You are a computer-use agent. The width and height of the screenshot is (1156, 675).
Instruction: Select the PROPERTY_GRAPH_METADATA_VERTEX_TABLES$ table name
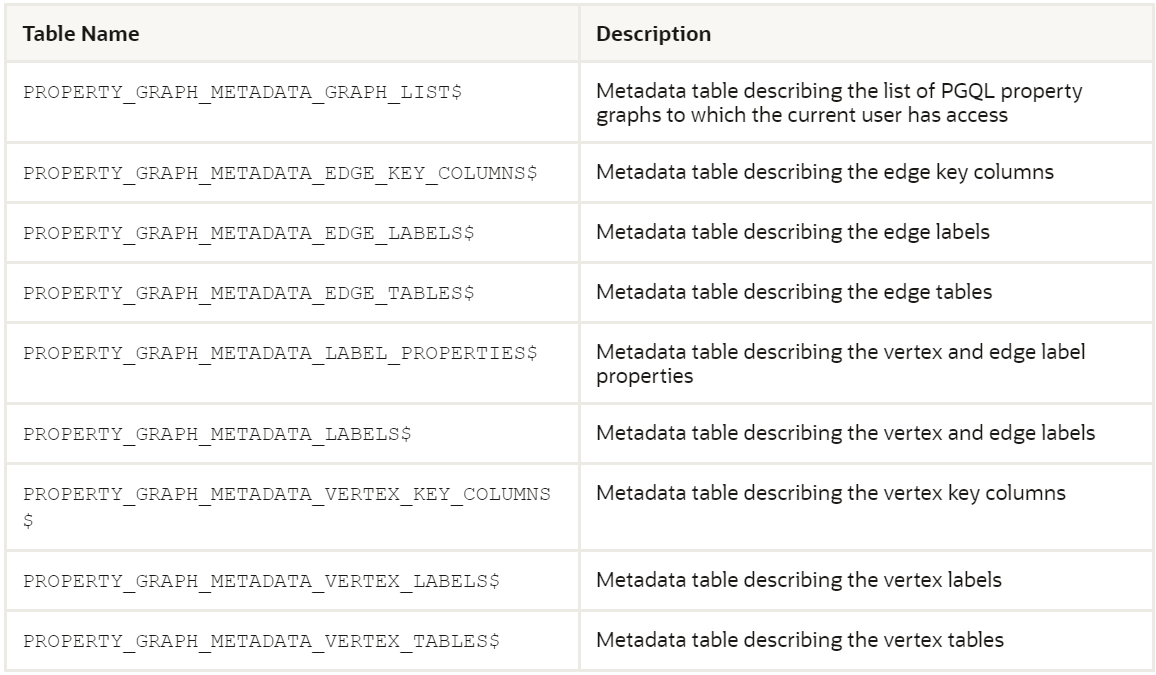(258, 640)
